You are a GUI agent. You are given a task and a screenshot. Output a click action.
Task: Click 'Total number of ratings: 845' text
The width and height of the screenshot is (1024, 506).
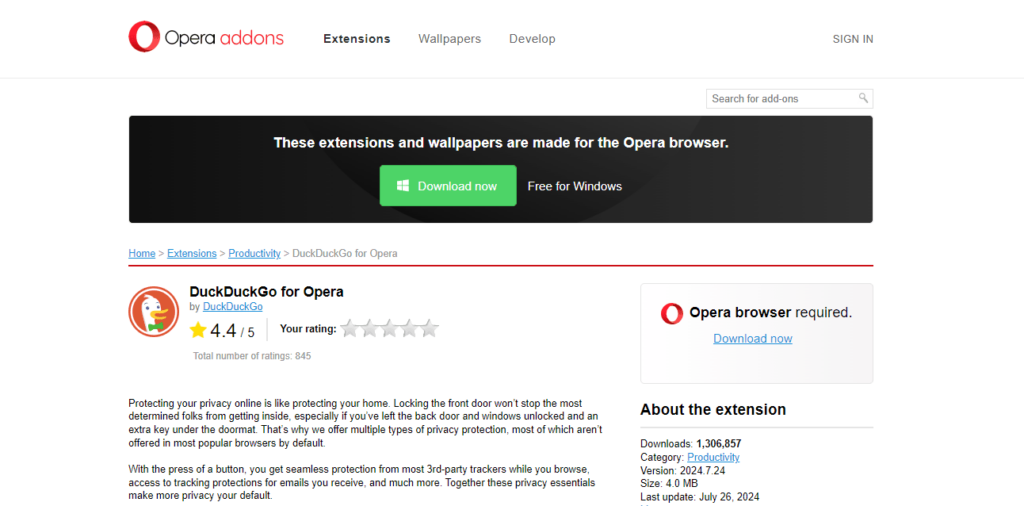[x=252, y=356]
